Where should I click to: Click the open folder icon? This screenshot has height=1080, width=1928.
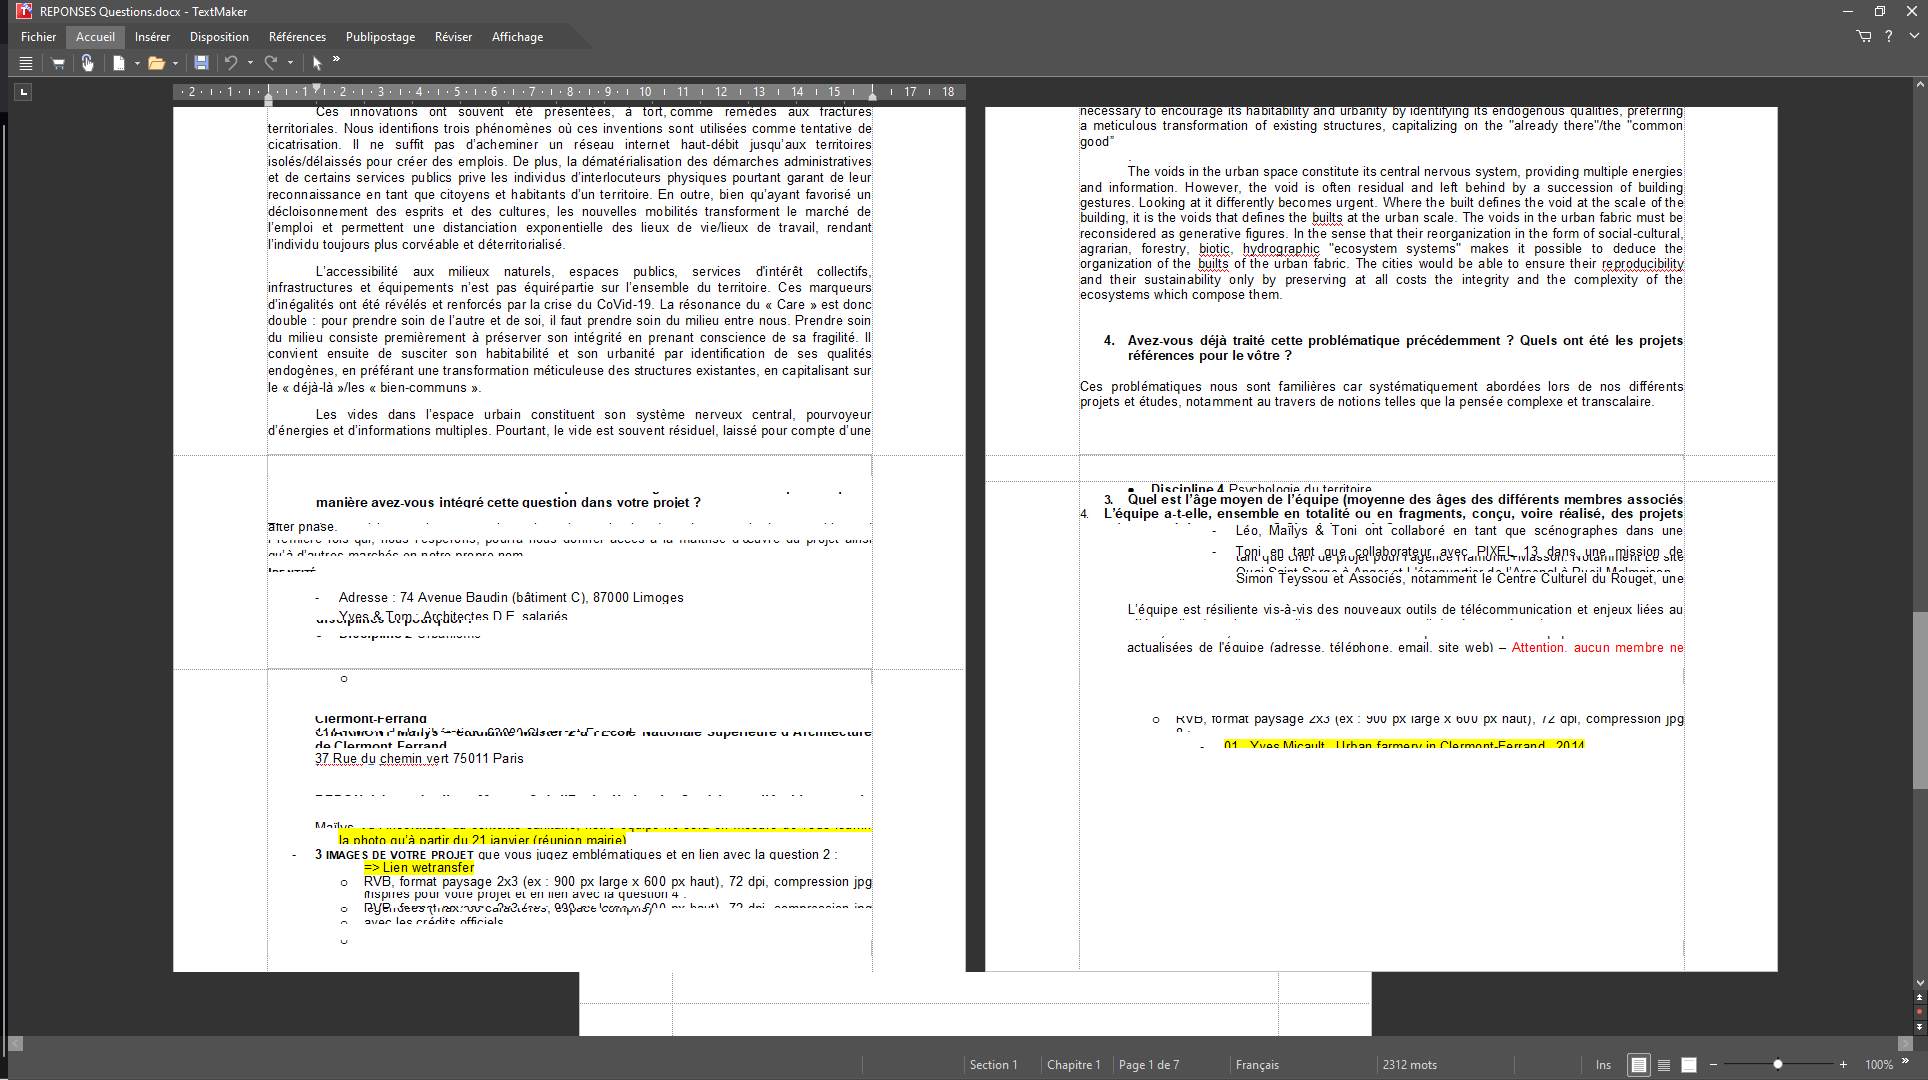[156, 63]
